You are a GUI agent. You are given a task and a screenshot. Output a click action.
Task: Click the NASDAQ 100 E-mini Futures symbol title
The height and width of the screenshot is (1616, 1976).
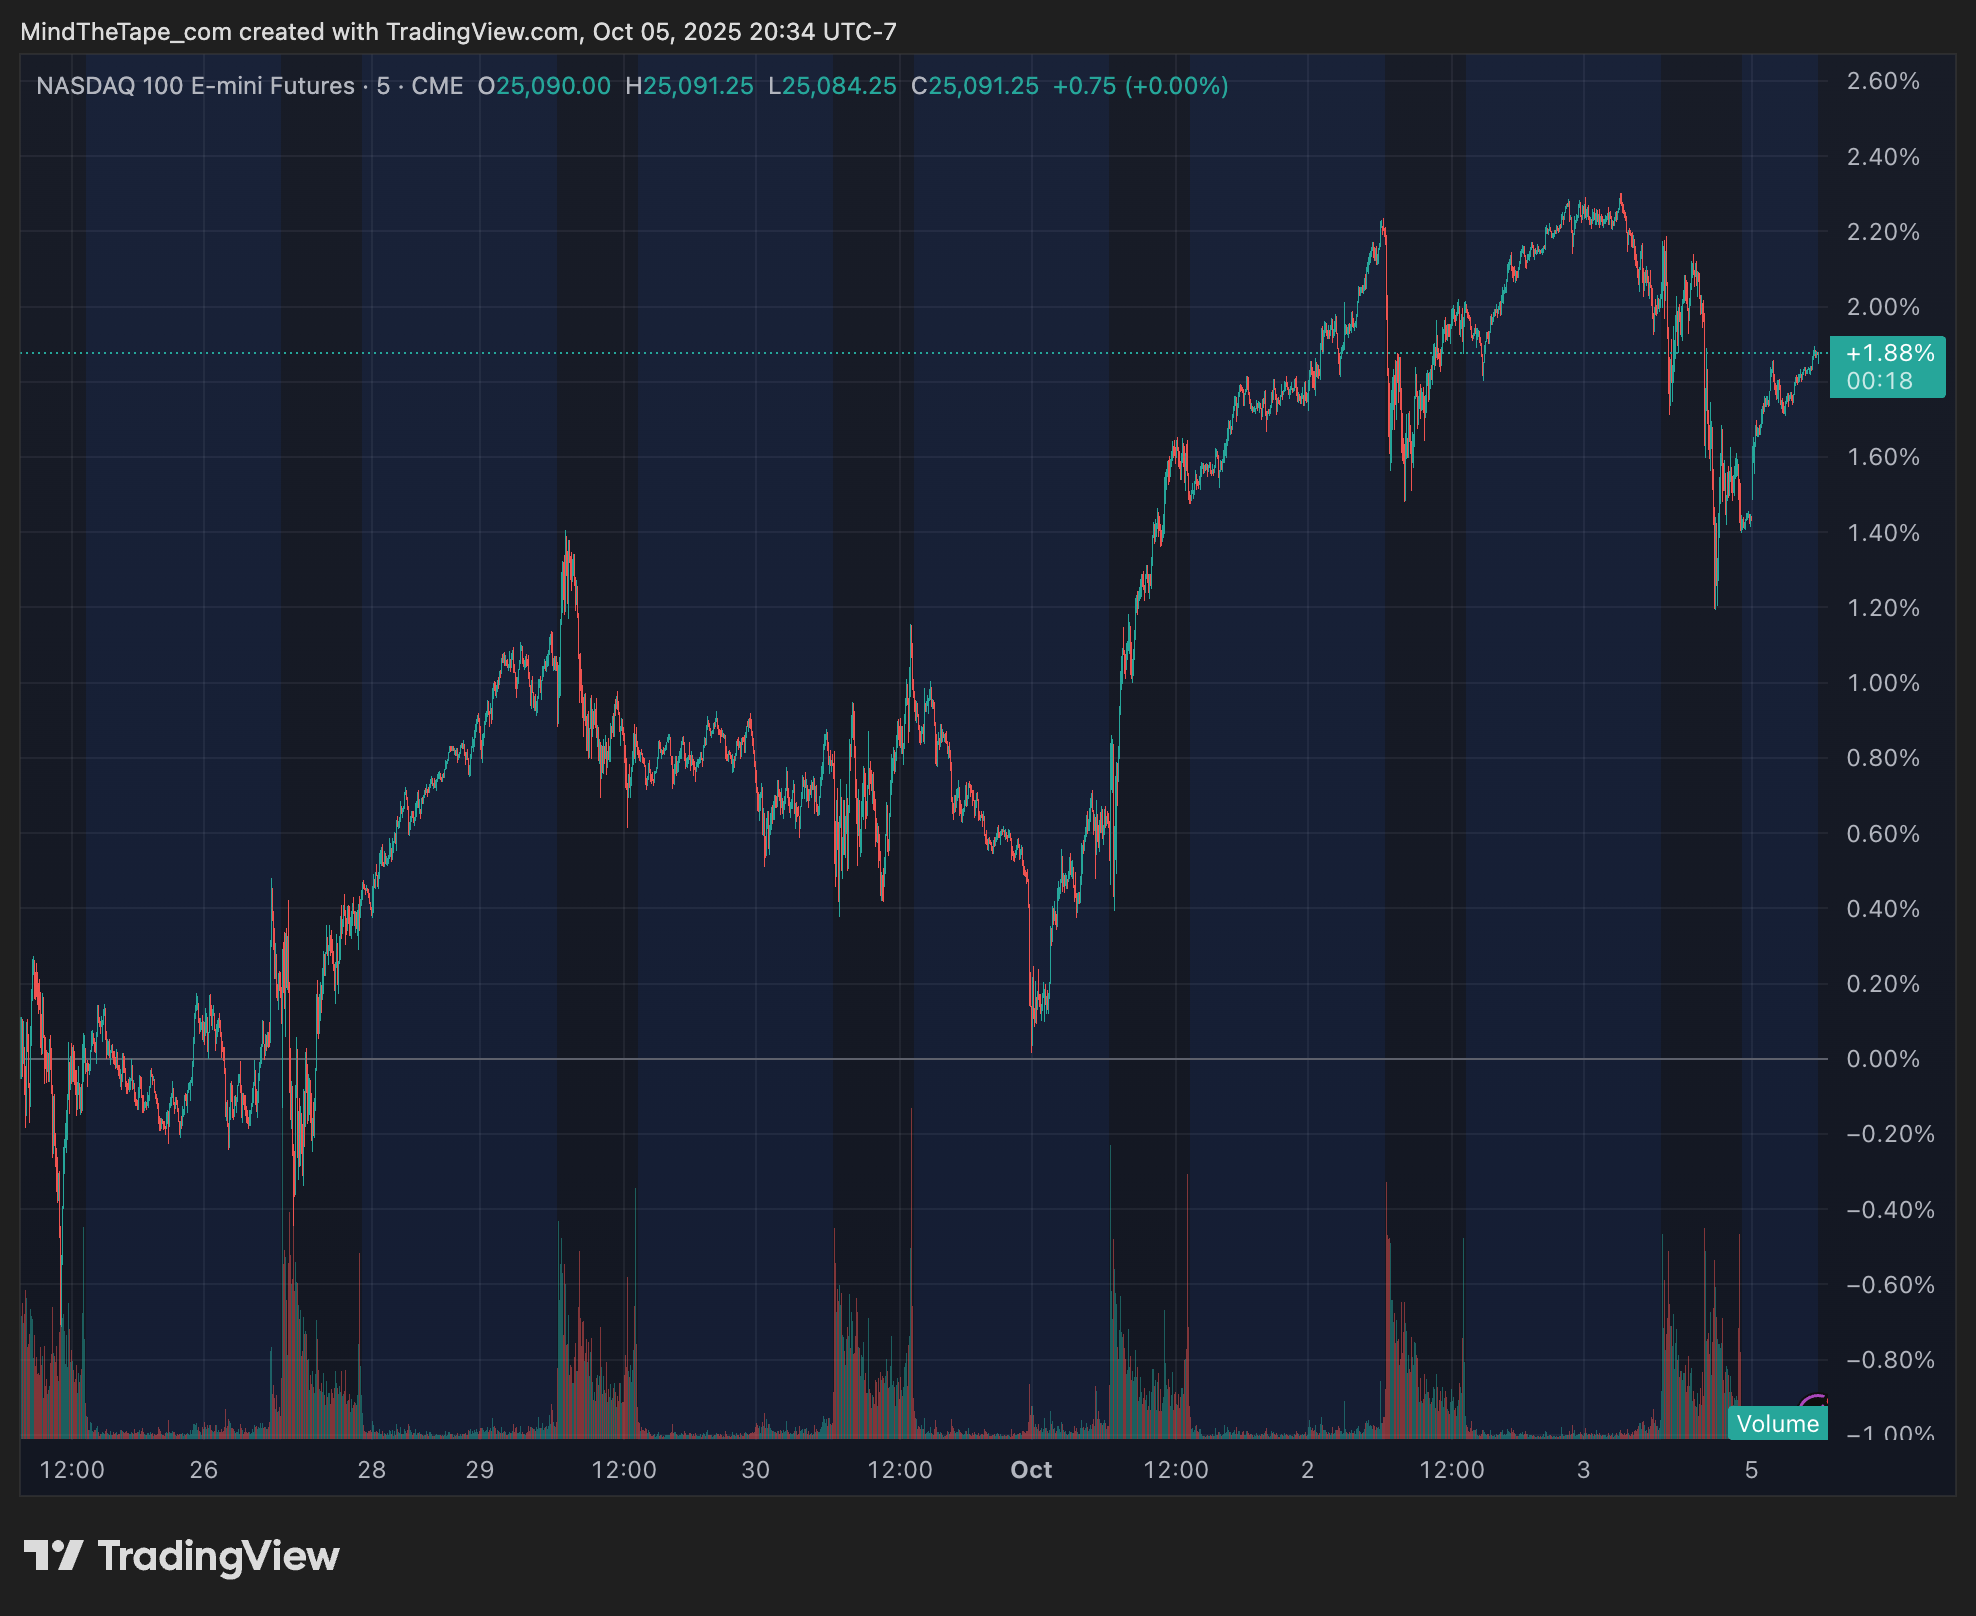[x=195, y=86]
